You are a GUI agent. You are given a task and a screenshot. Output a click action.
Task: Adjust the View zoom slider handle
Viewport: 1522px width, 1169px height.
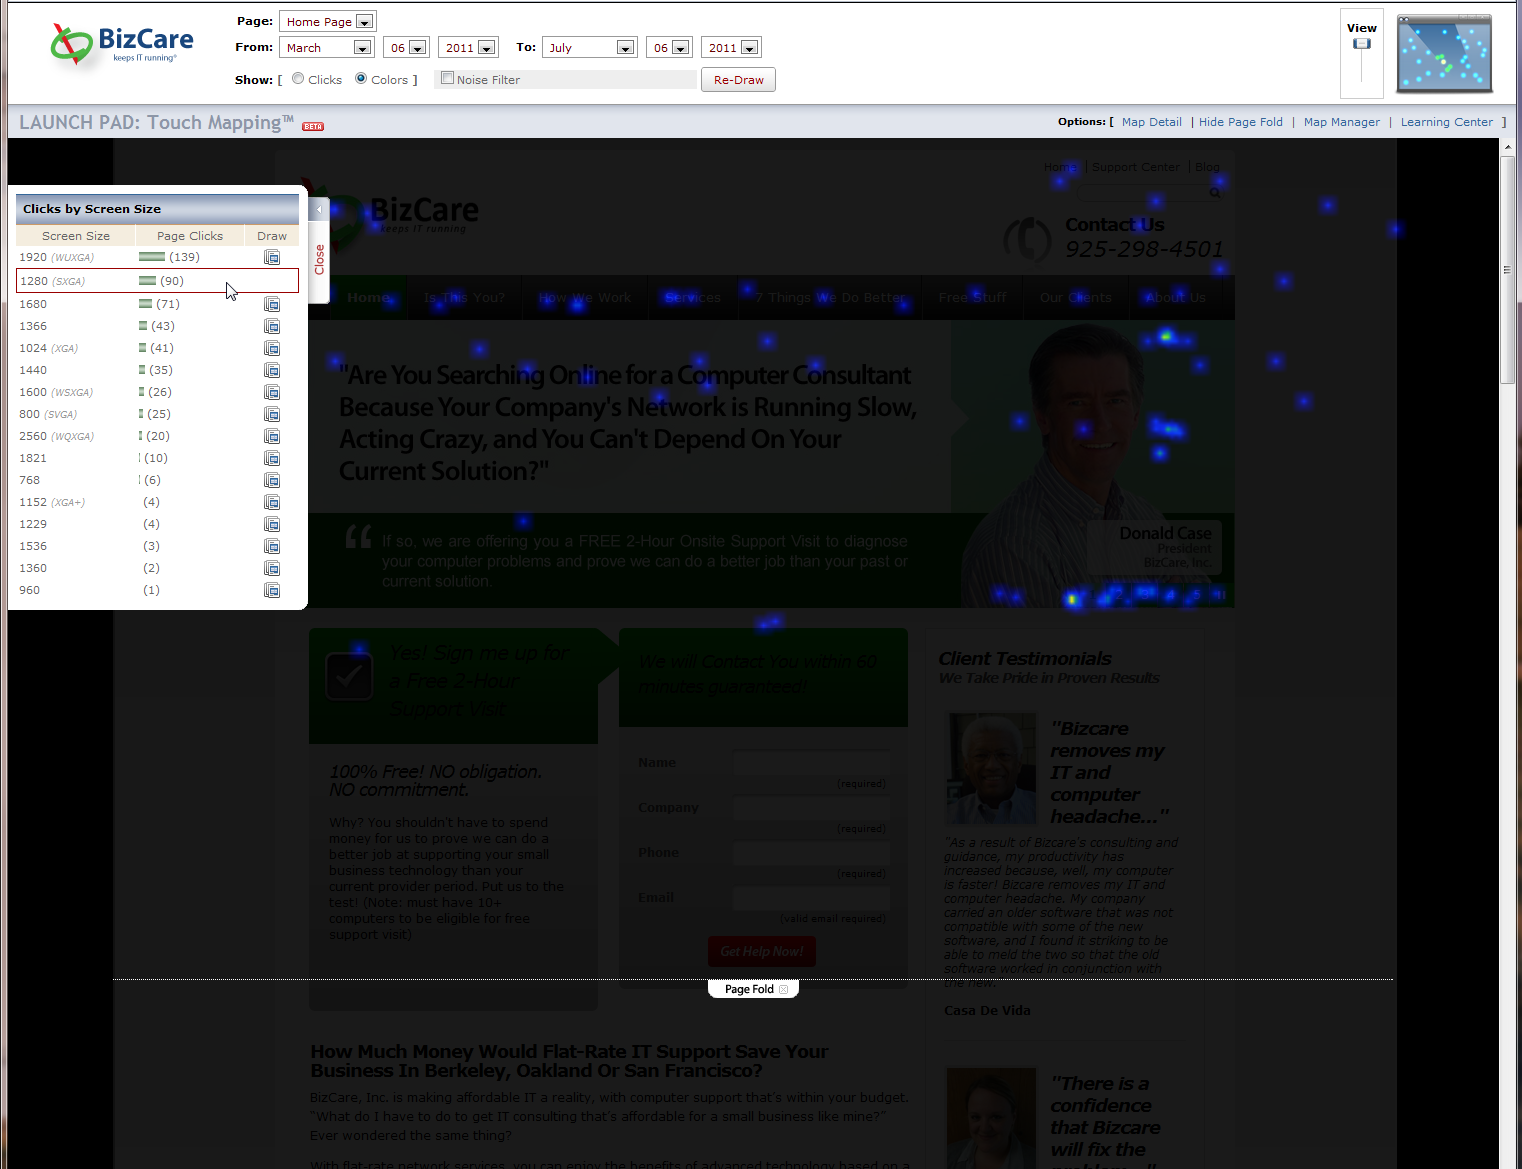1361,44
